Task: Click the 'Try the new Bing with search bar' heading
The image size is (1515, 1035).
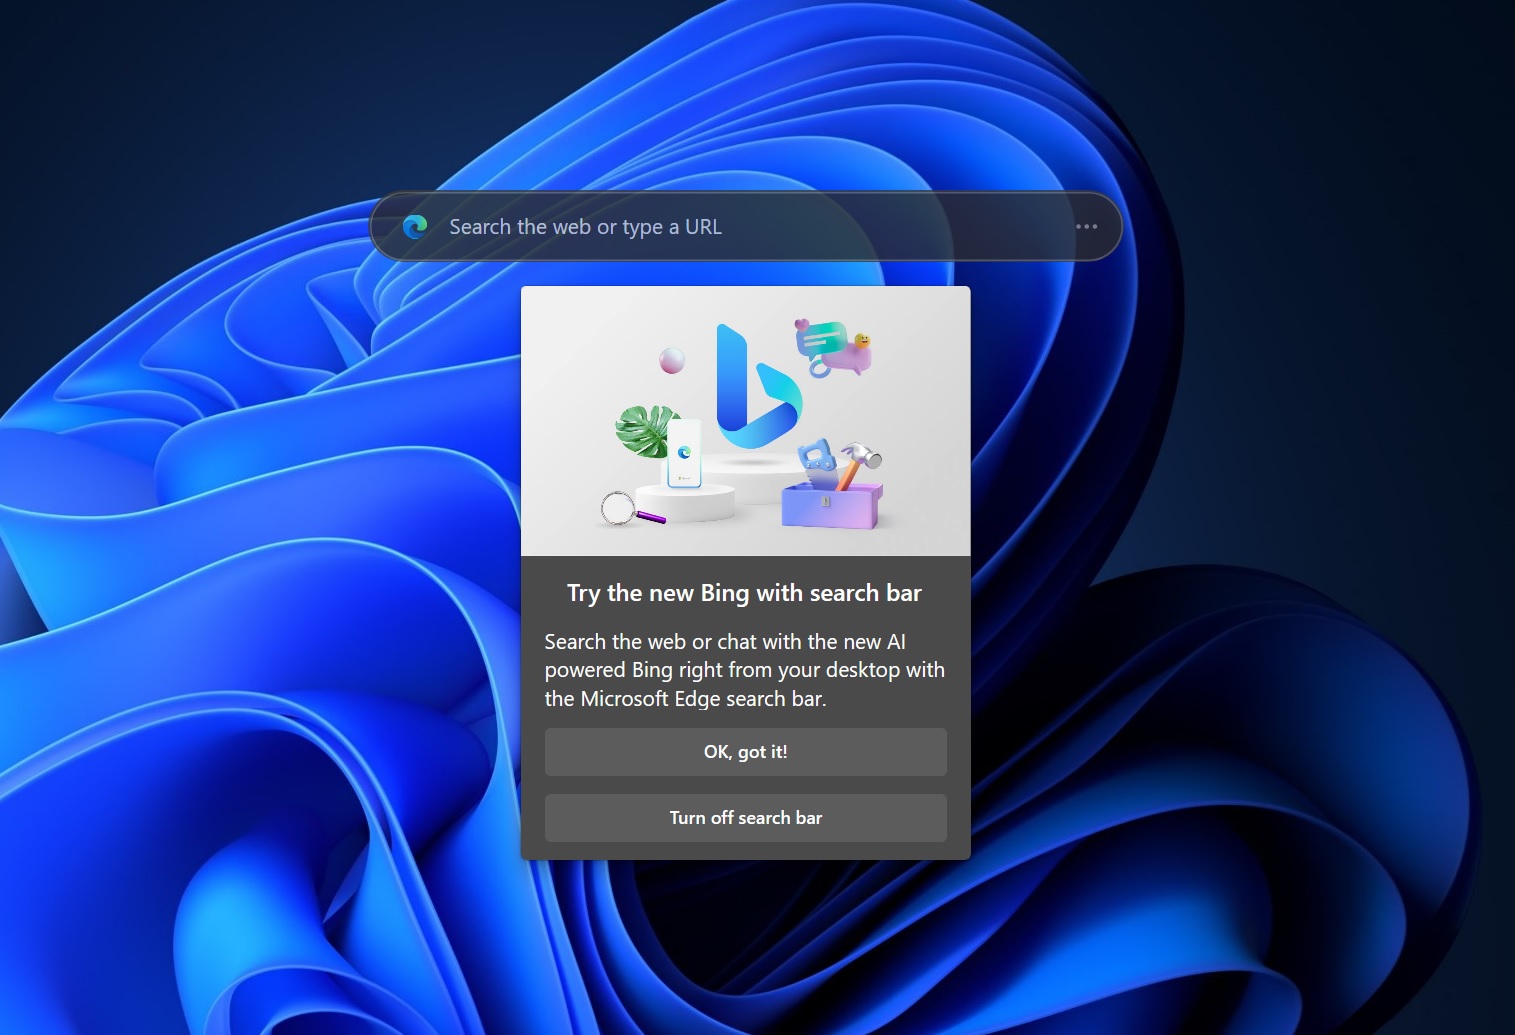Action: tap(744, 593)
